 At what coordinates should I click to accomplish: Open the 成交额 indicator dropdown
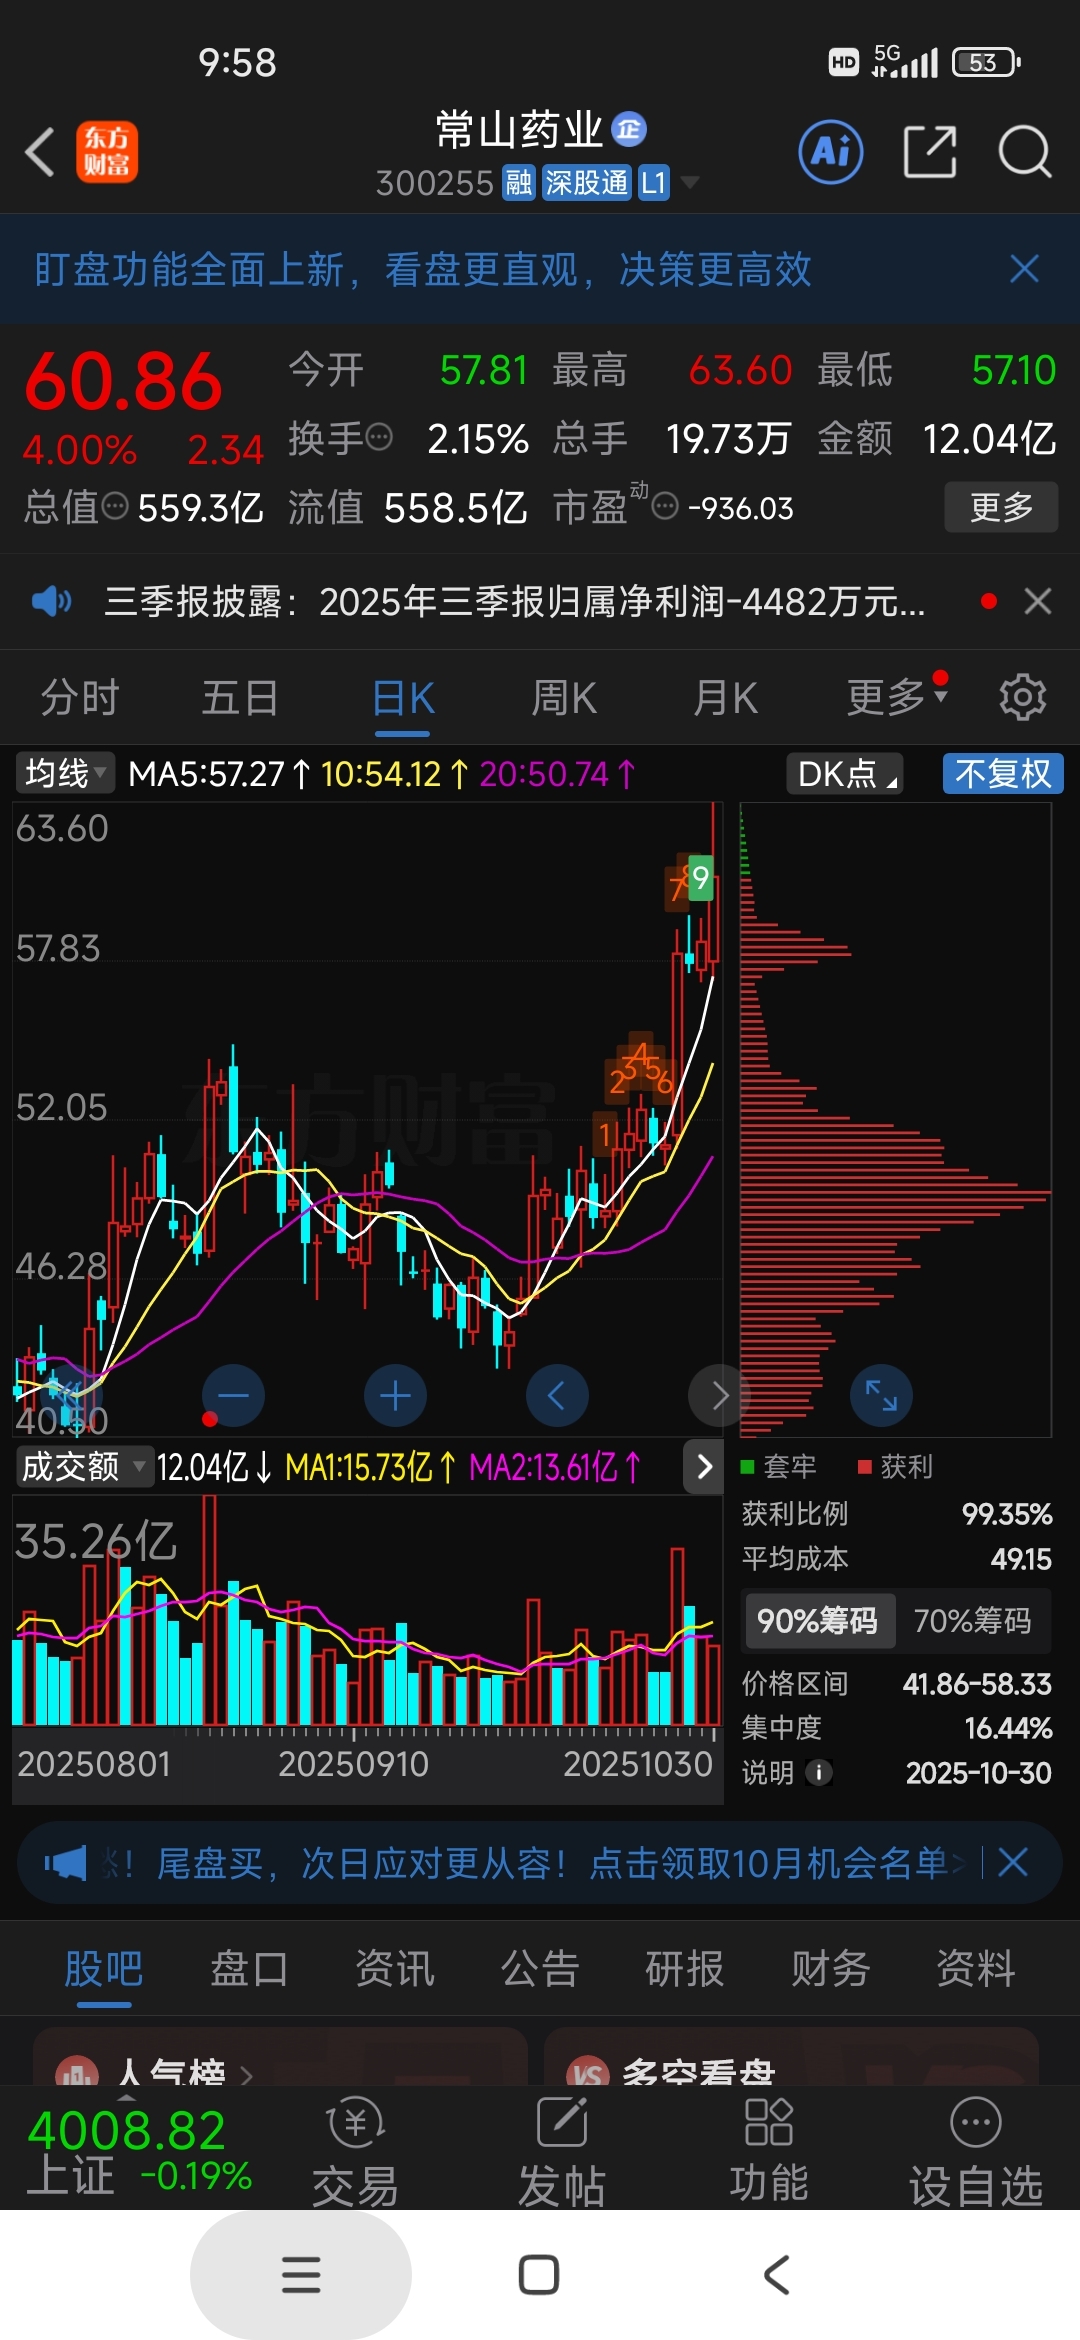point(84,1467)
